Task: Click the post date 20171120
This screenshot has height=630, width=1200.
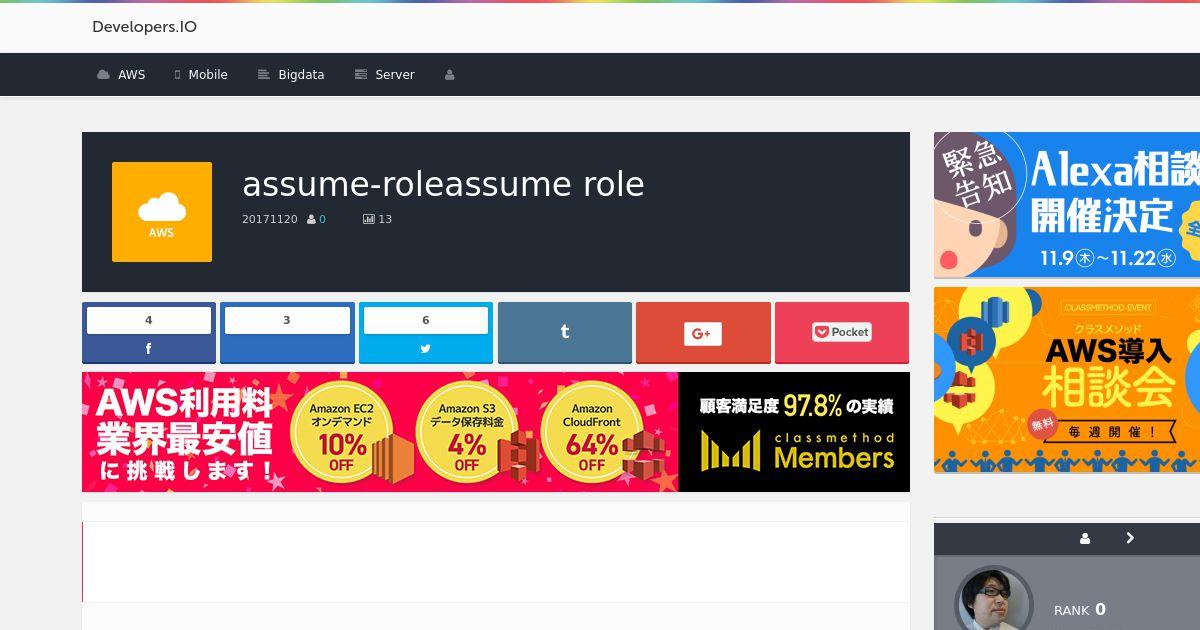Action: click(270, 219)
